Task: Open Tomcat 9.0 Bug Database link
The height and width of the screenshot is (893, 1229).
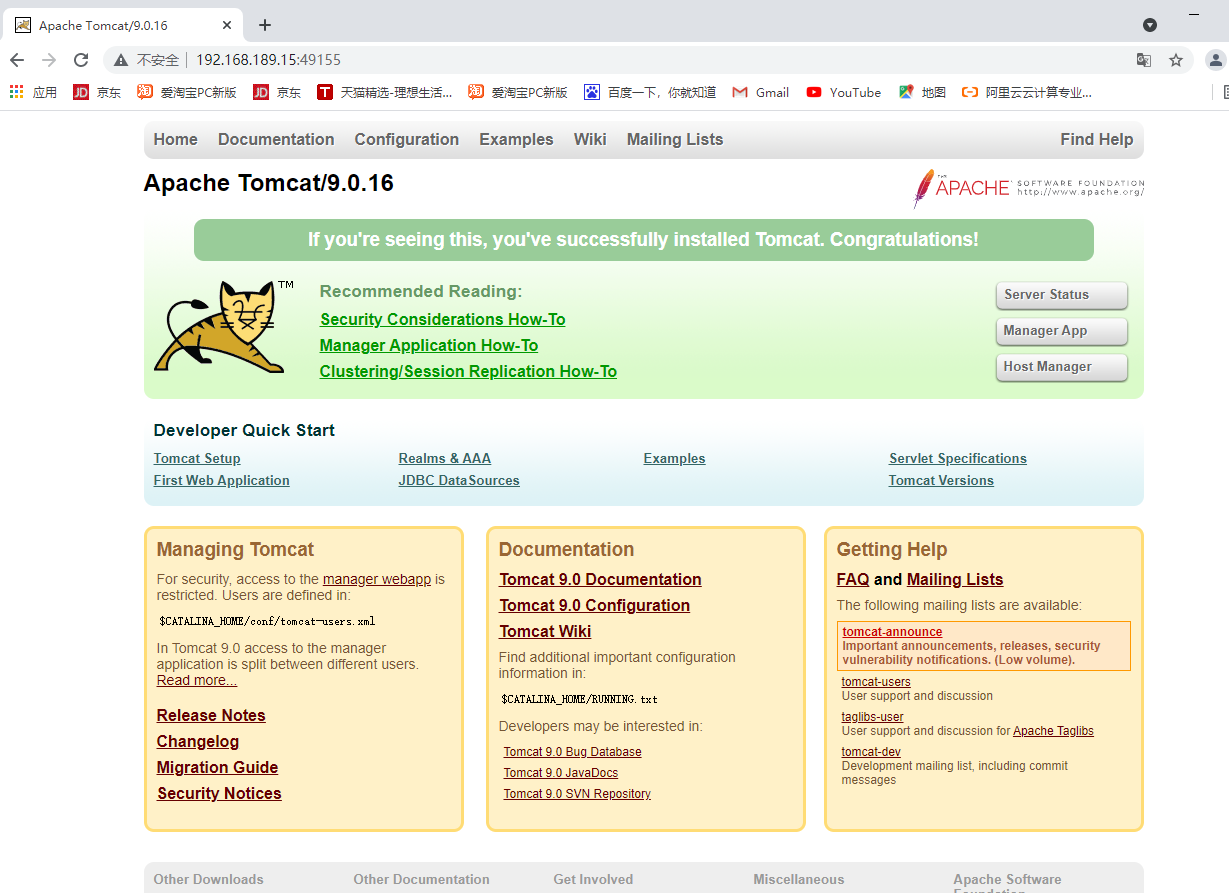Action: point(573,752)
